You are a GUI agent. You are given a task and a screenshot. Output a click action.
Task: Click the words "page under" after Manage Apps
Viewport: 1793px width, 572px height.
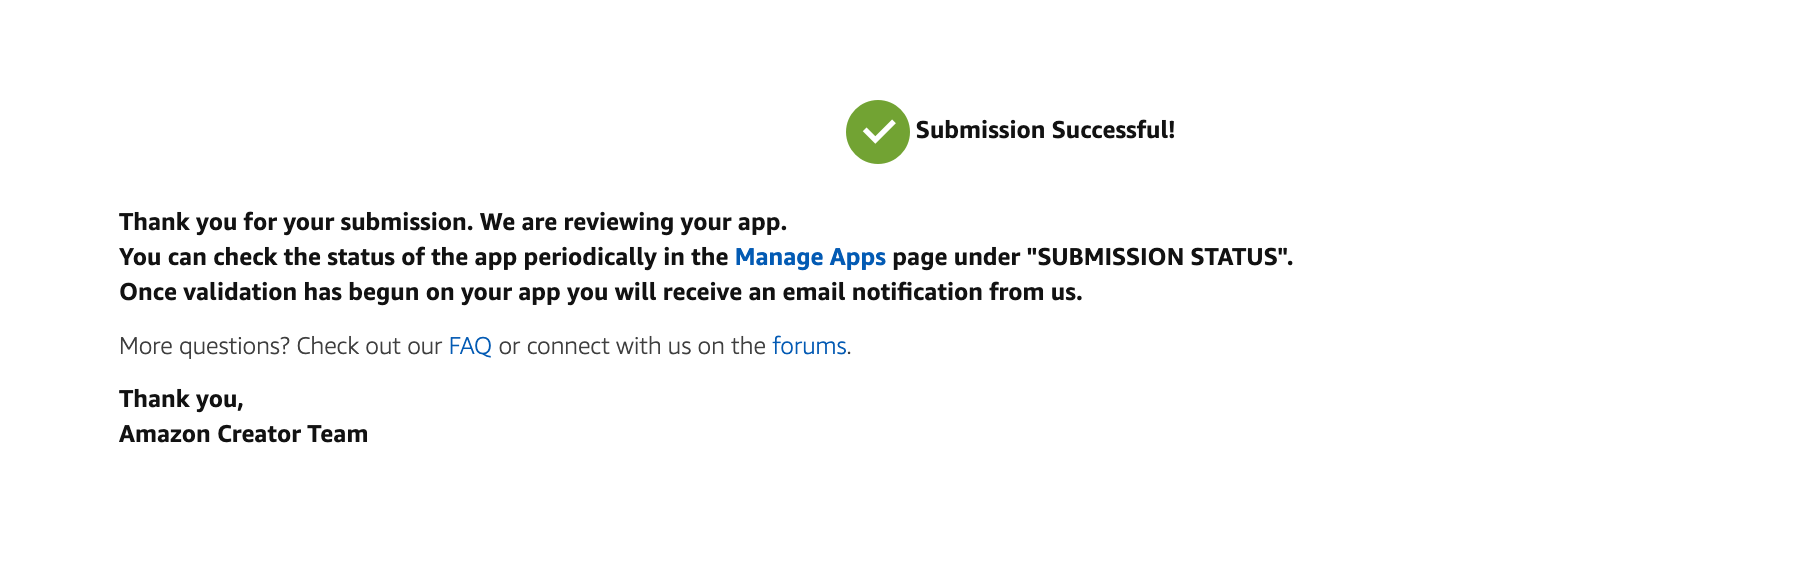pyautogui.click(x=956, y=257)
